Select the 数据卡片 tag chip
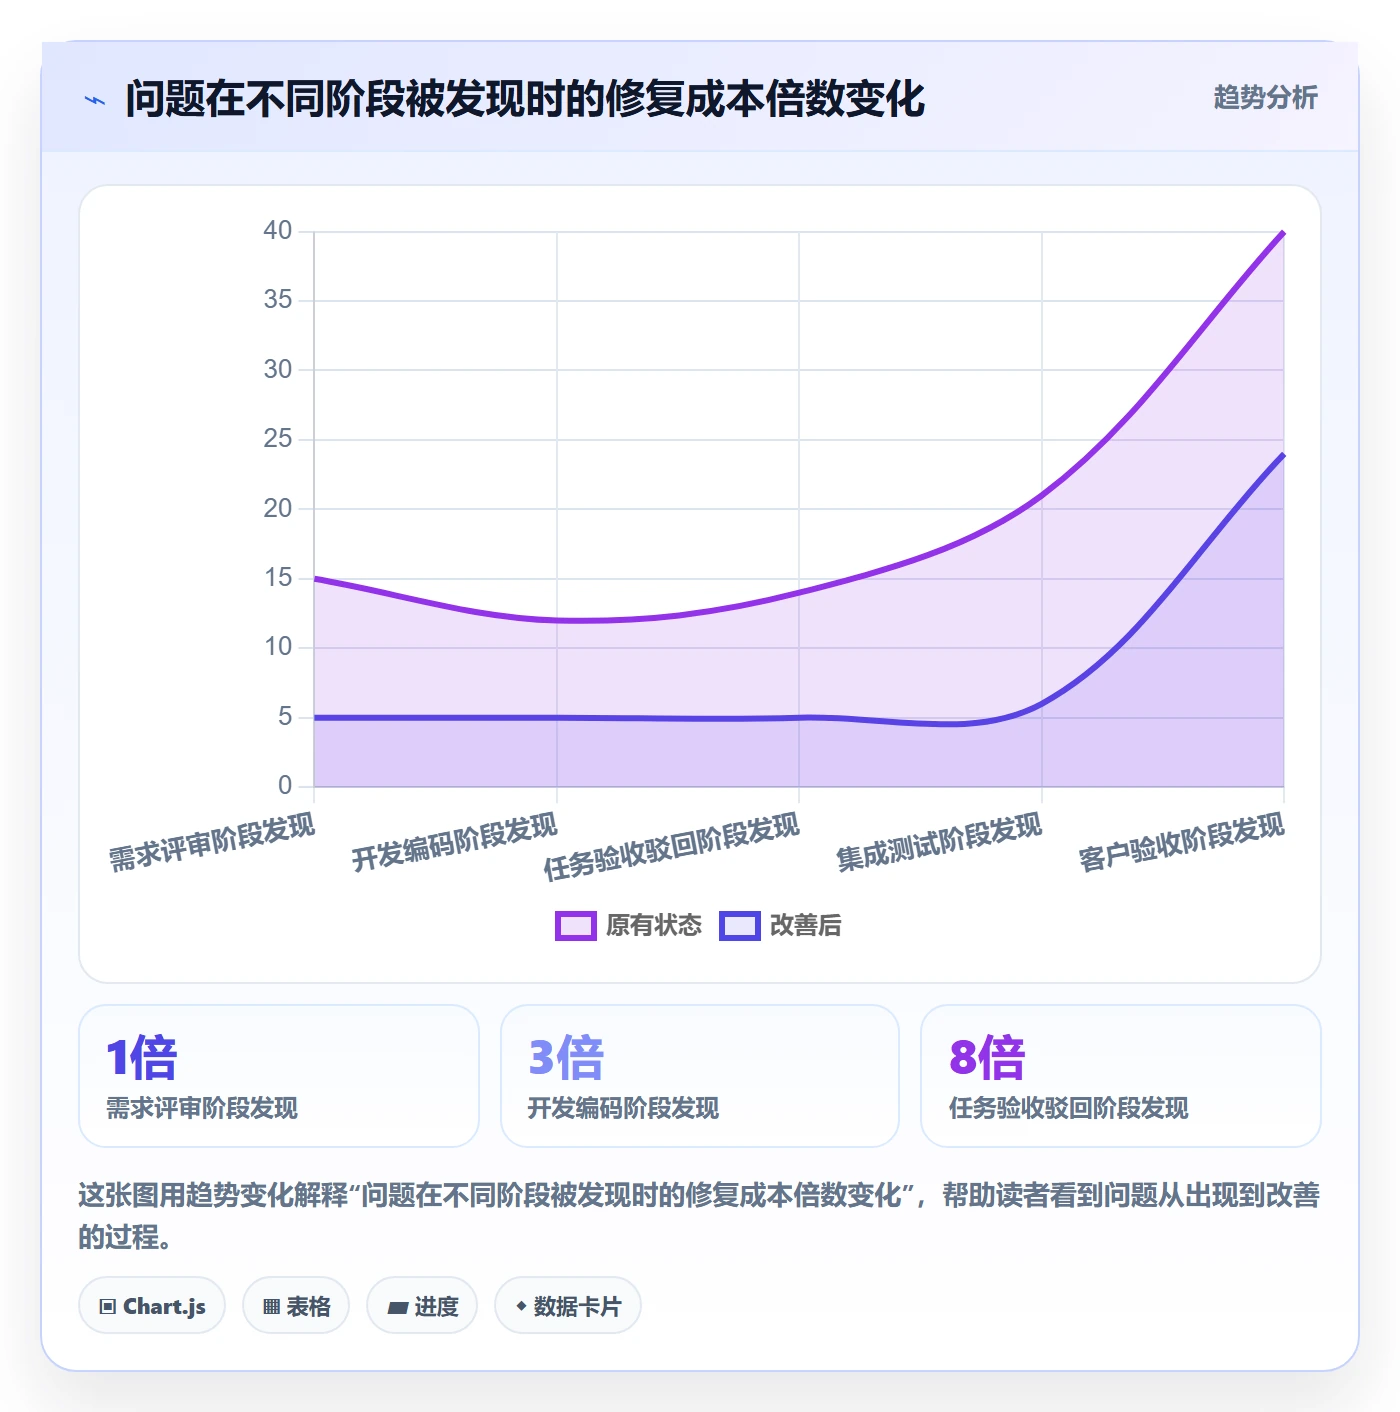 point(568,1306)
